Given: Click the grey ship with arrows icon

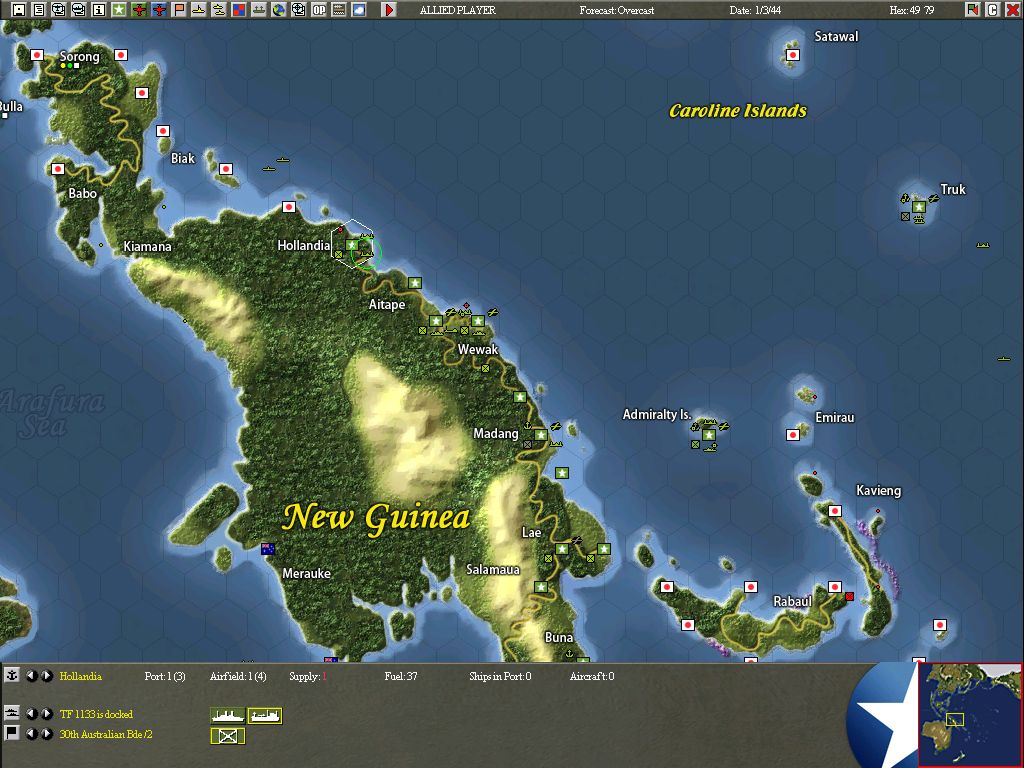Looking at the screenshot, I should pos(259,10).
